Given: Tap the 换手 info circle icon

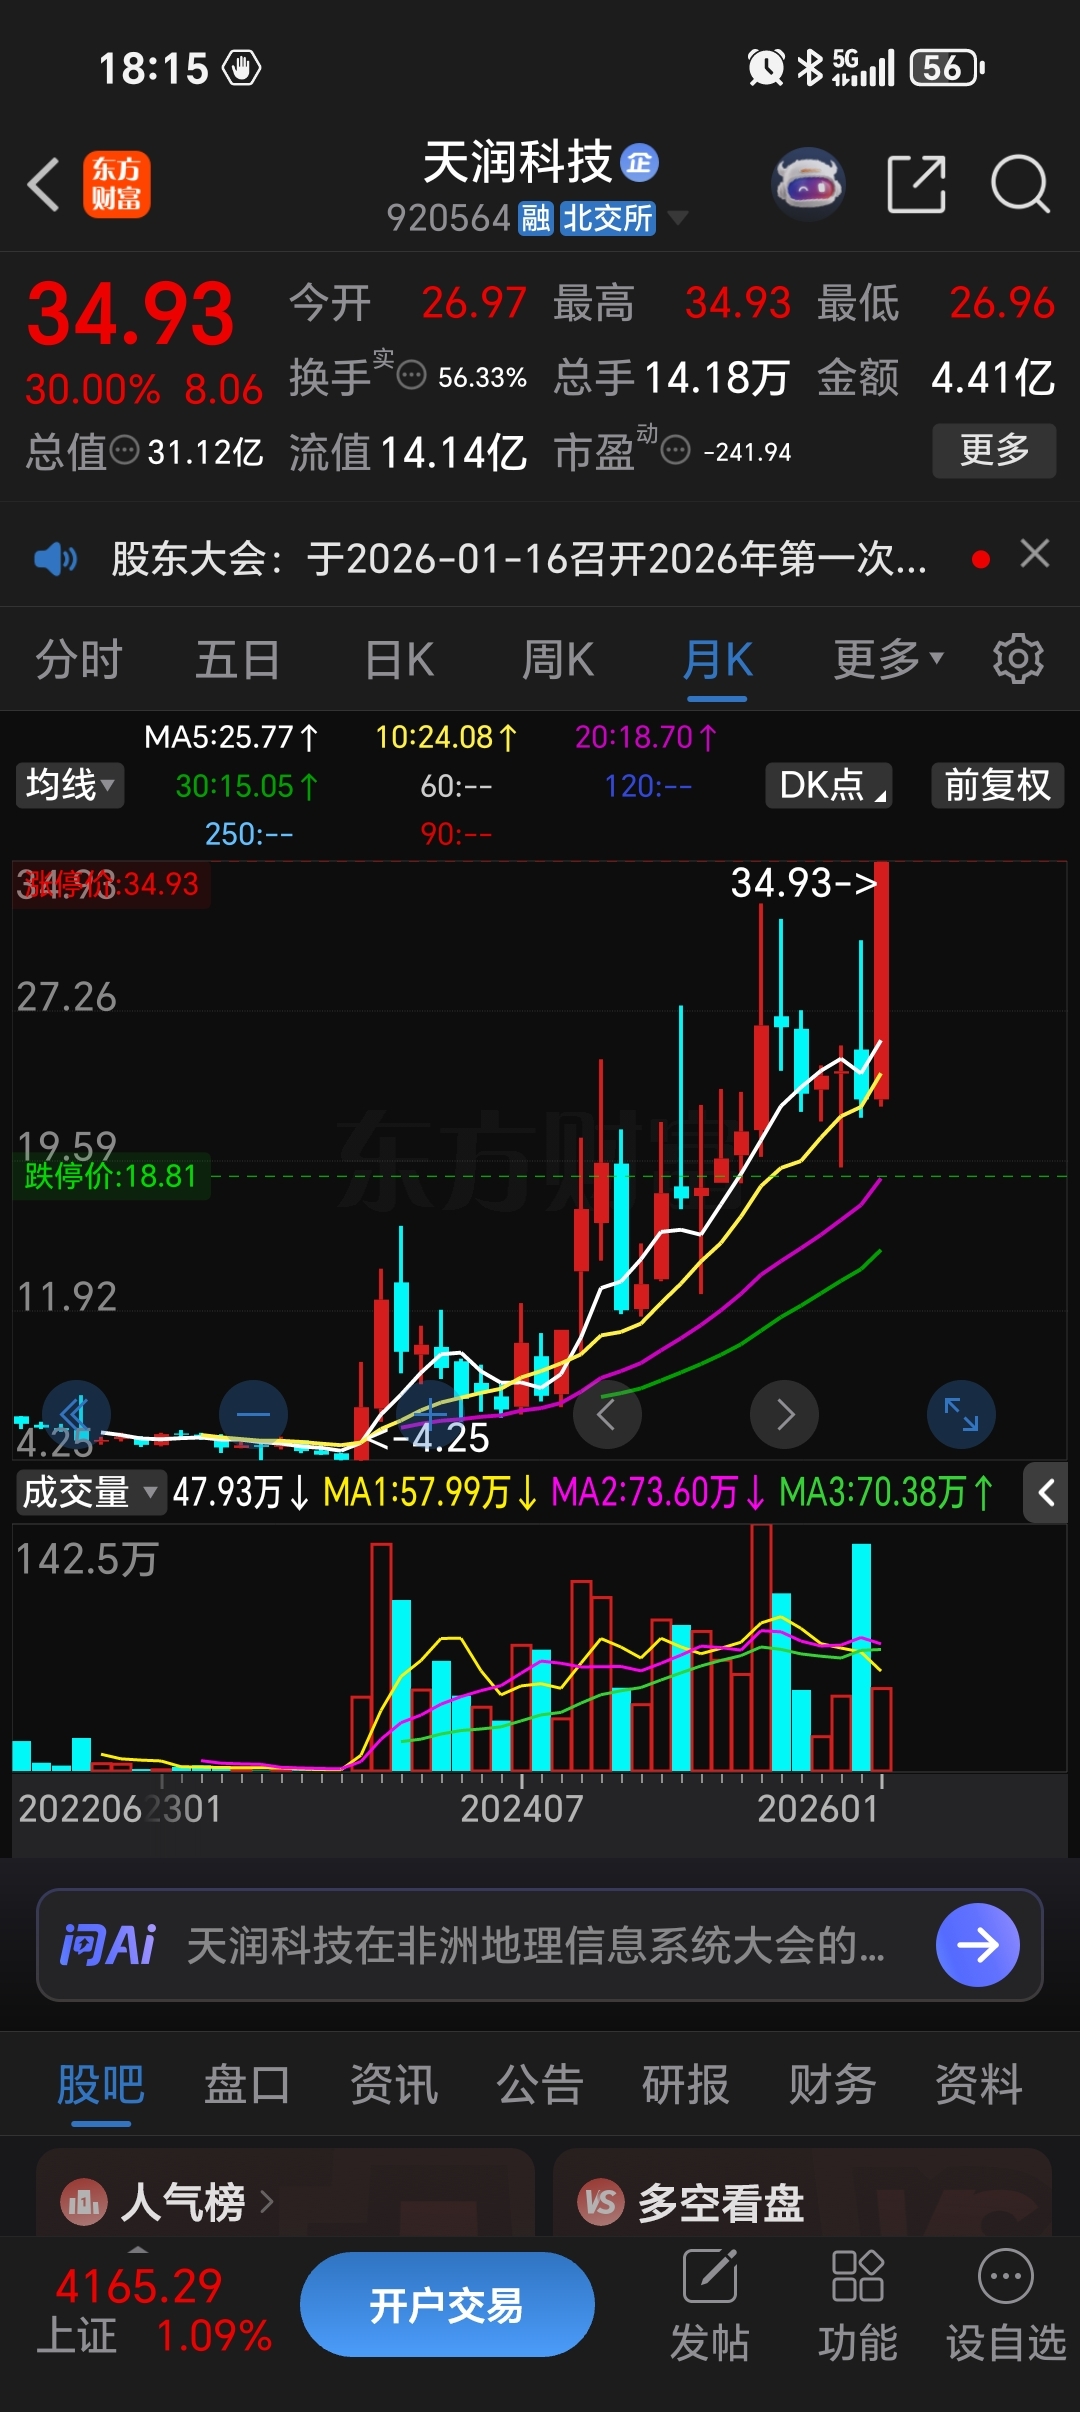Looking at the screenshot, I should (x=411, y=376).
